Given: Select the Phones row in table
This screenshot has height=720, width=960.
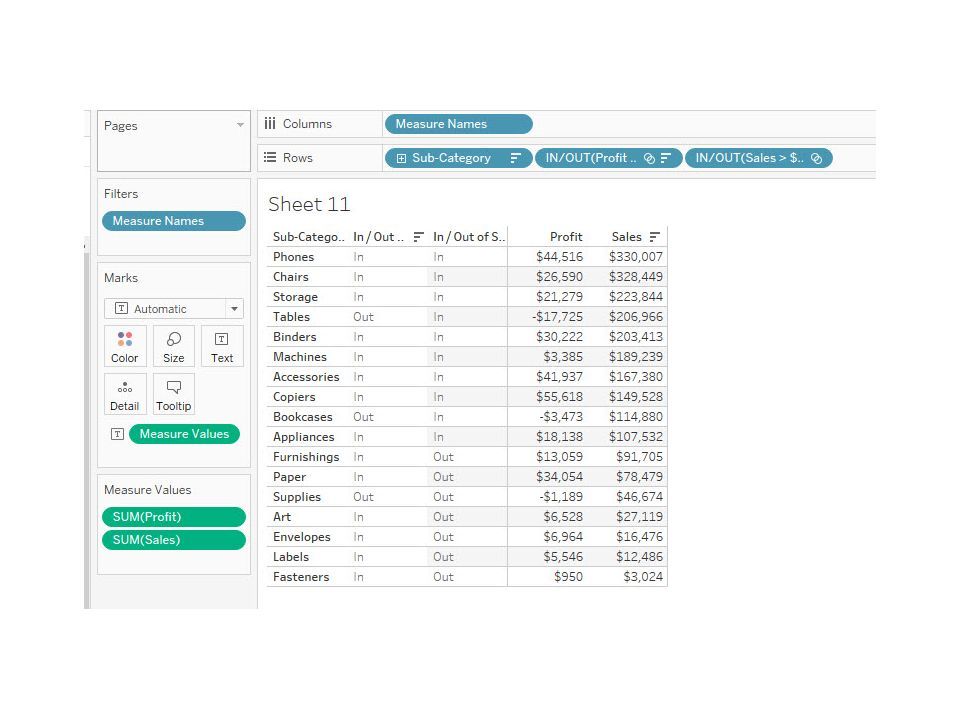Looking at the screenshot, I should pyautogui.click(x=467, y=257).
